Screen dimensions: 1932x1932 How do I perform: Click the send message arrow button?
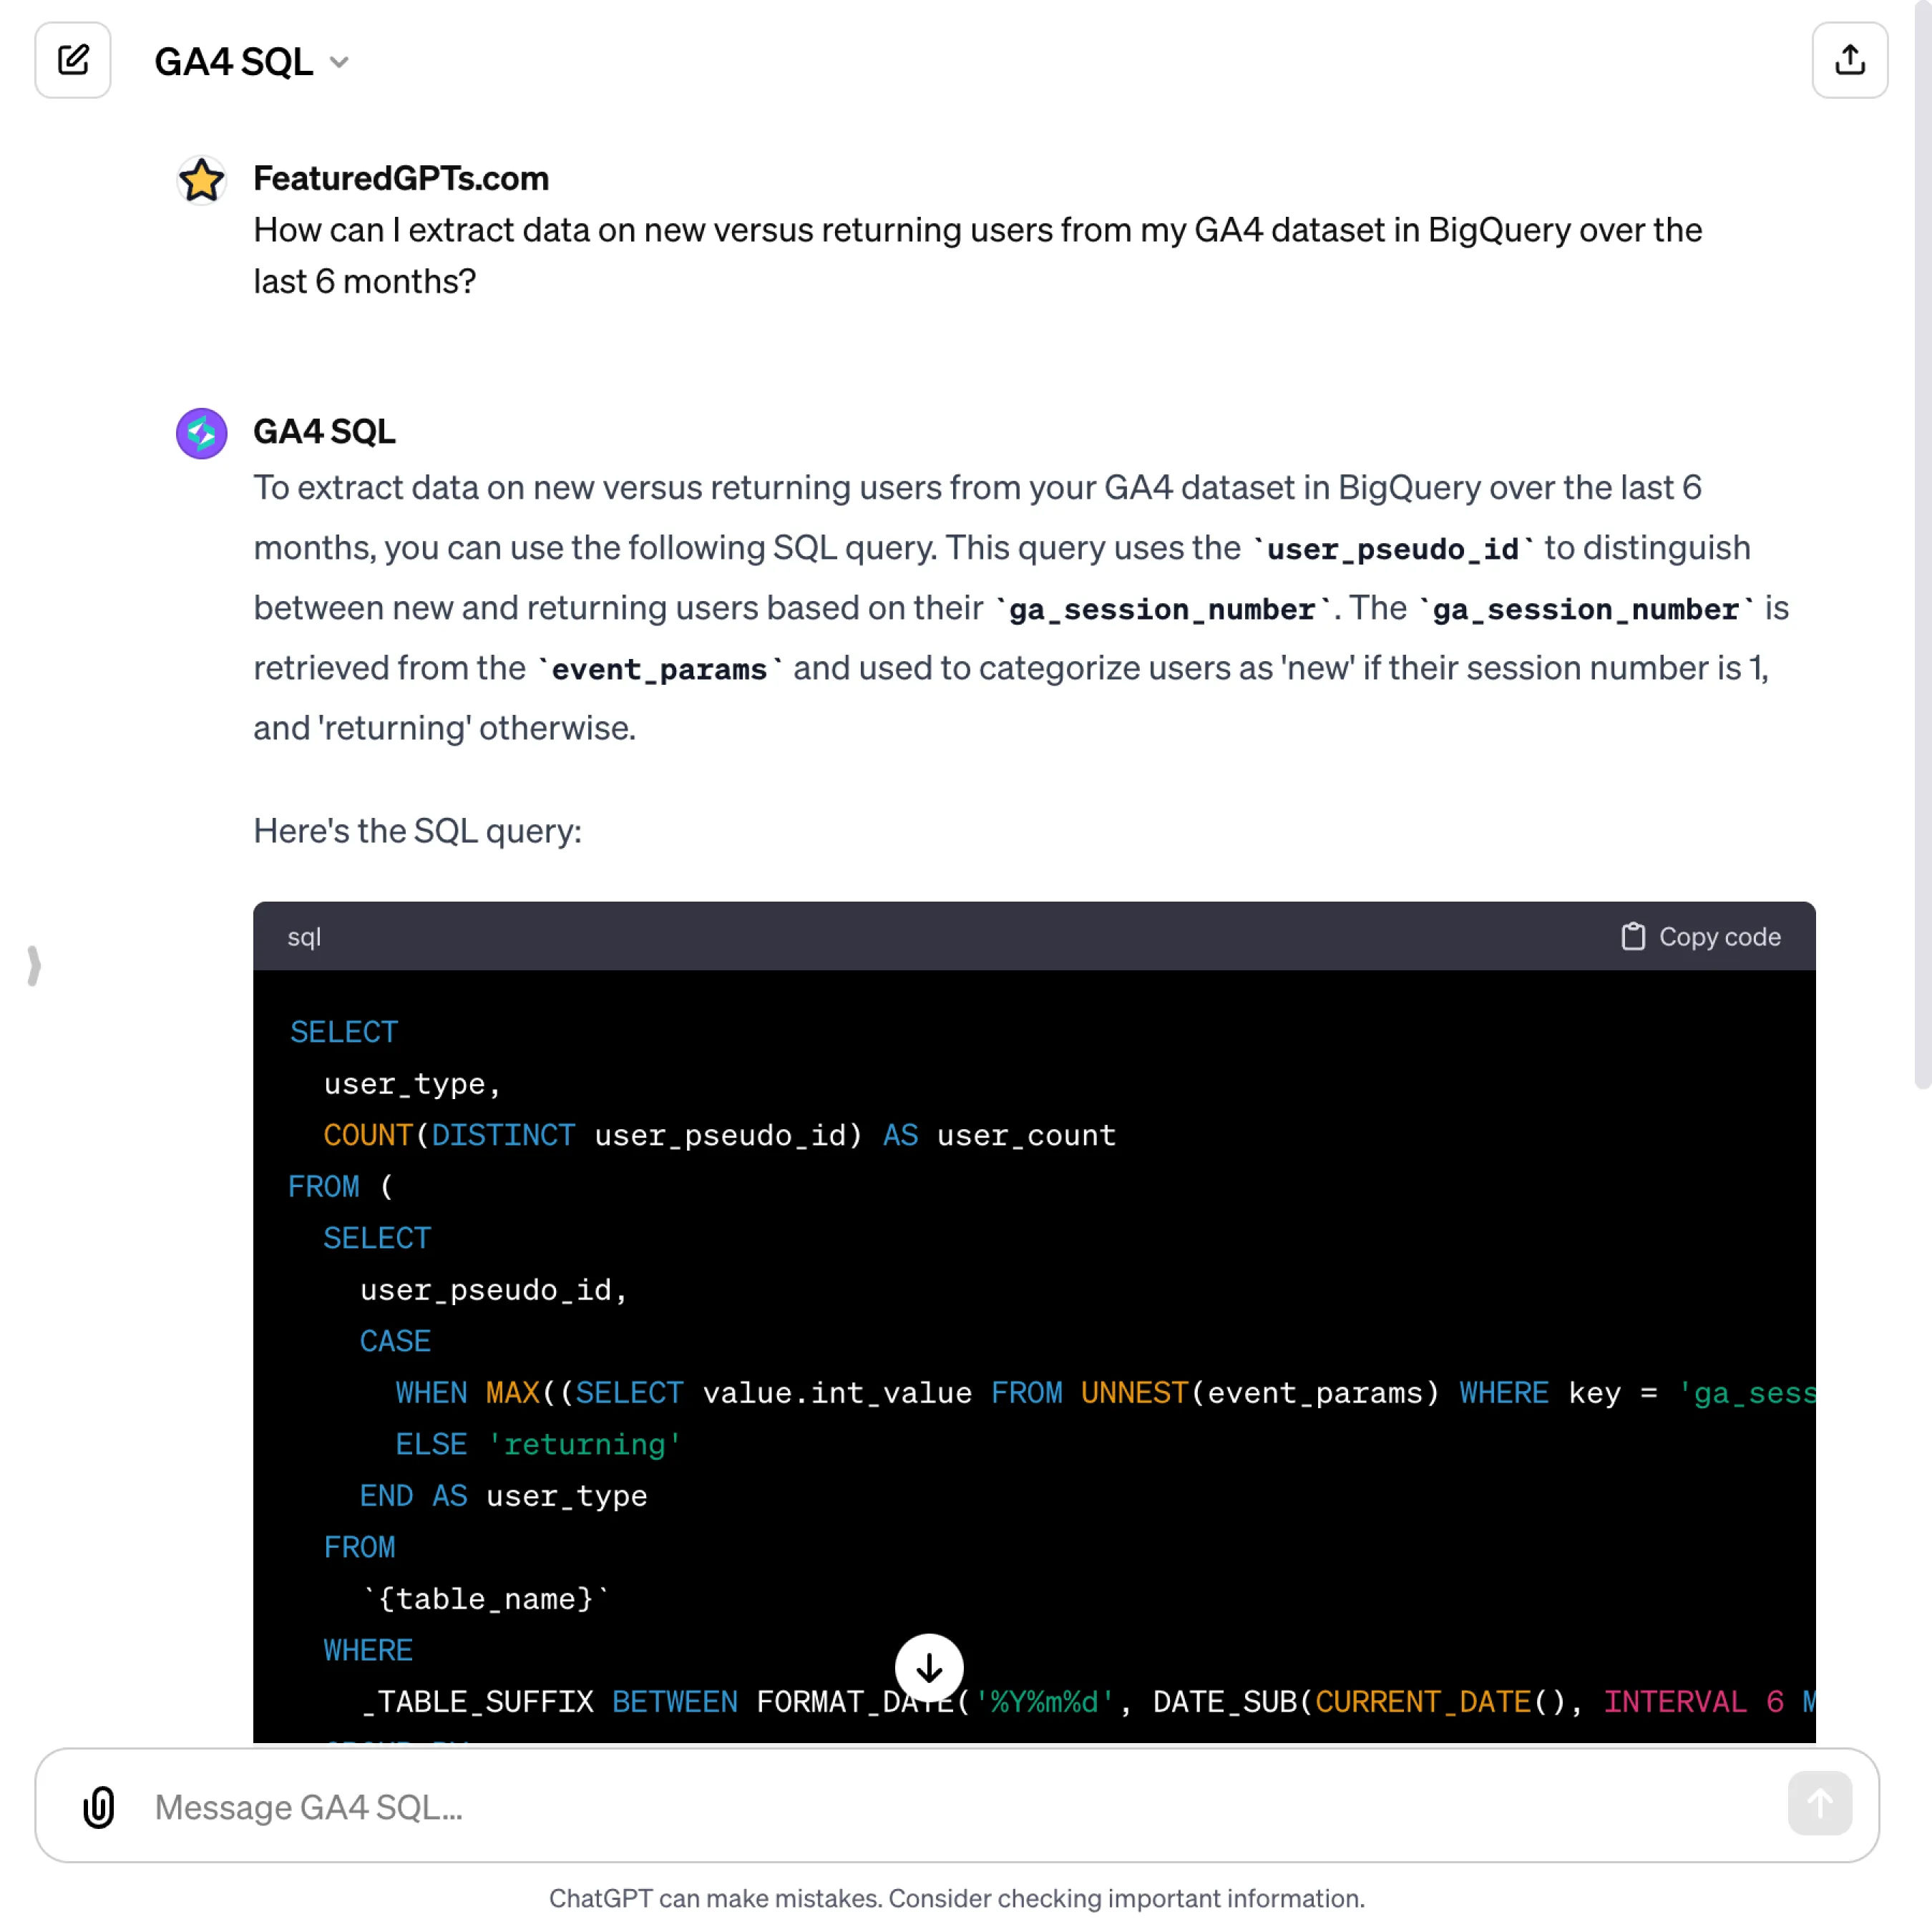click(1819, 1803)
